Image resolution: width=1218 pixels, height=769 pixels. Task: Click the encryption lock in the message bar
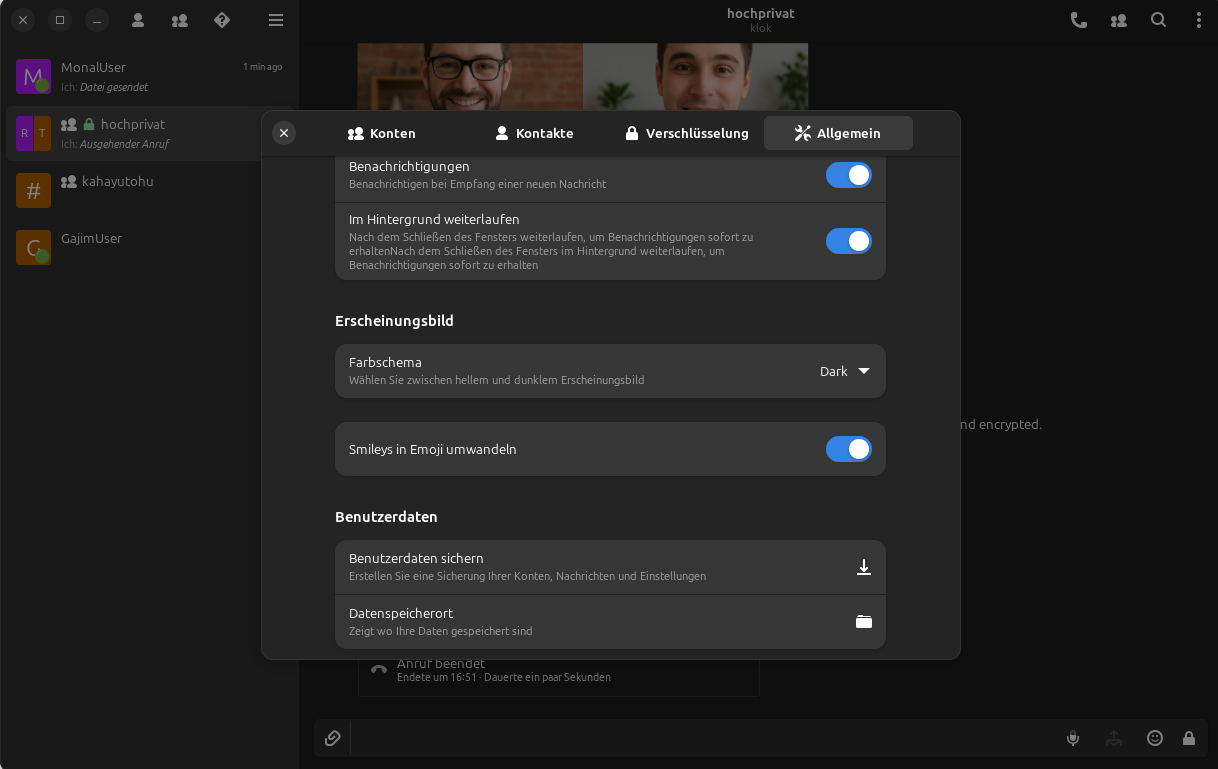tap(1189, 738)
